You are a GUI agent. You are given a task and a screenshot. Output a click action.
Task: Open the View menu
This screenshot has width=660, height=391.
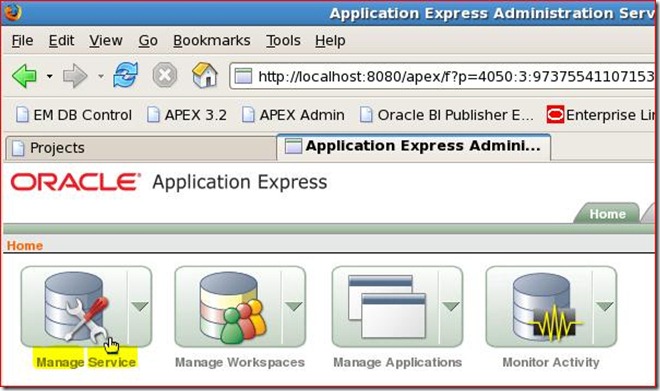tap(106, 41)
